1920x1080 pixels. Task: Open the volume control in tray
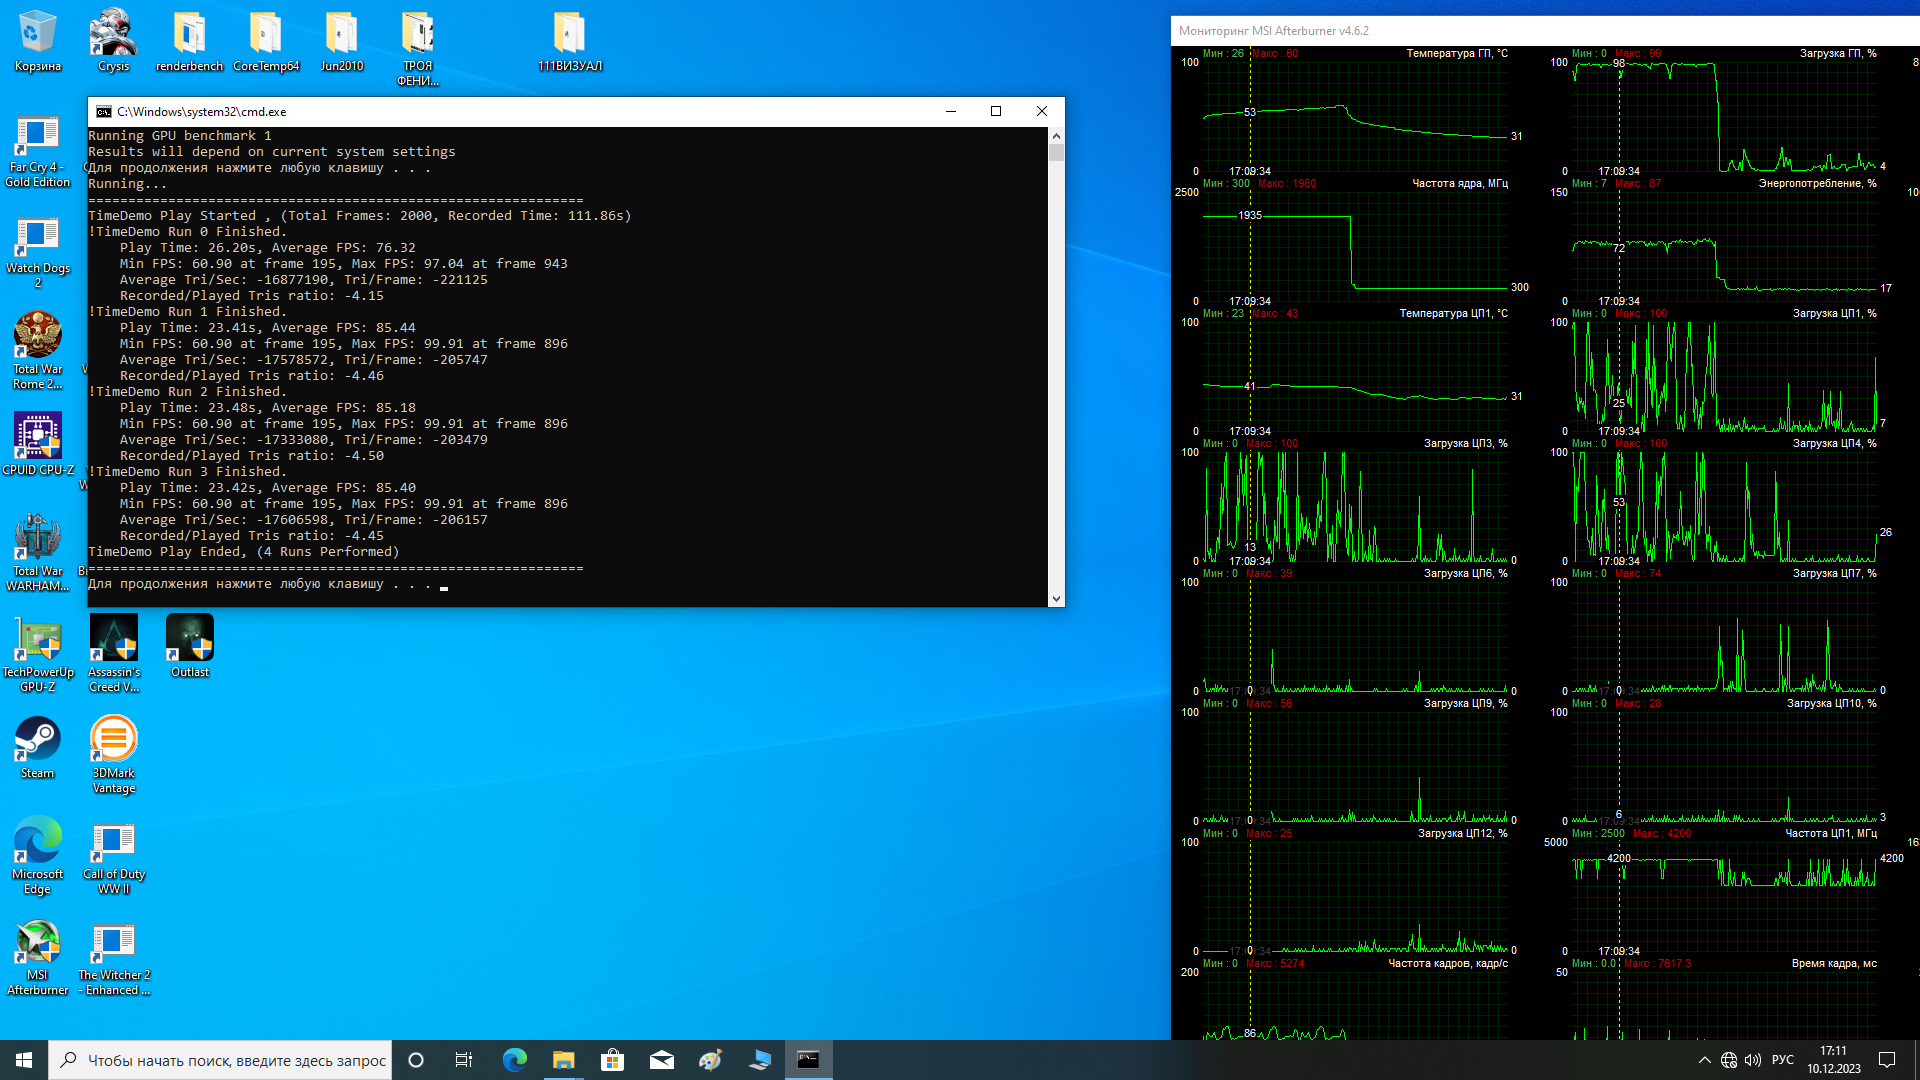(x=1753, y=1060)
